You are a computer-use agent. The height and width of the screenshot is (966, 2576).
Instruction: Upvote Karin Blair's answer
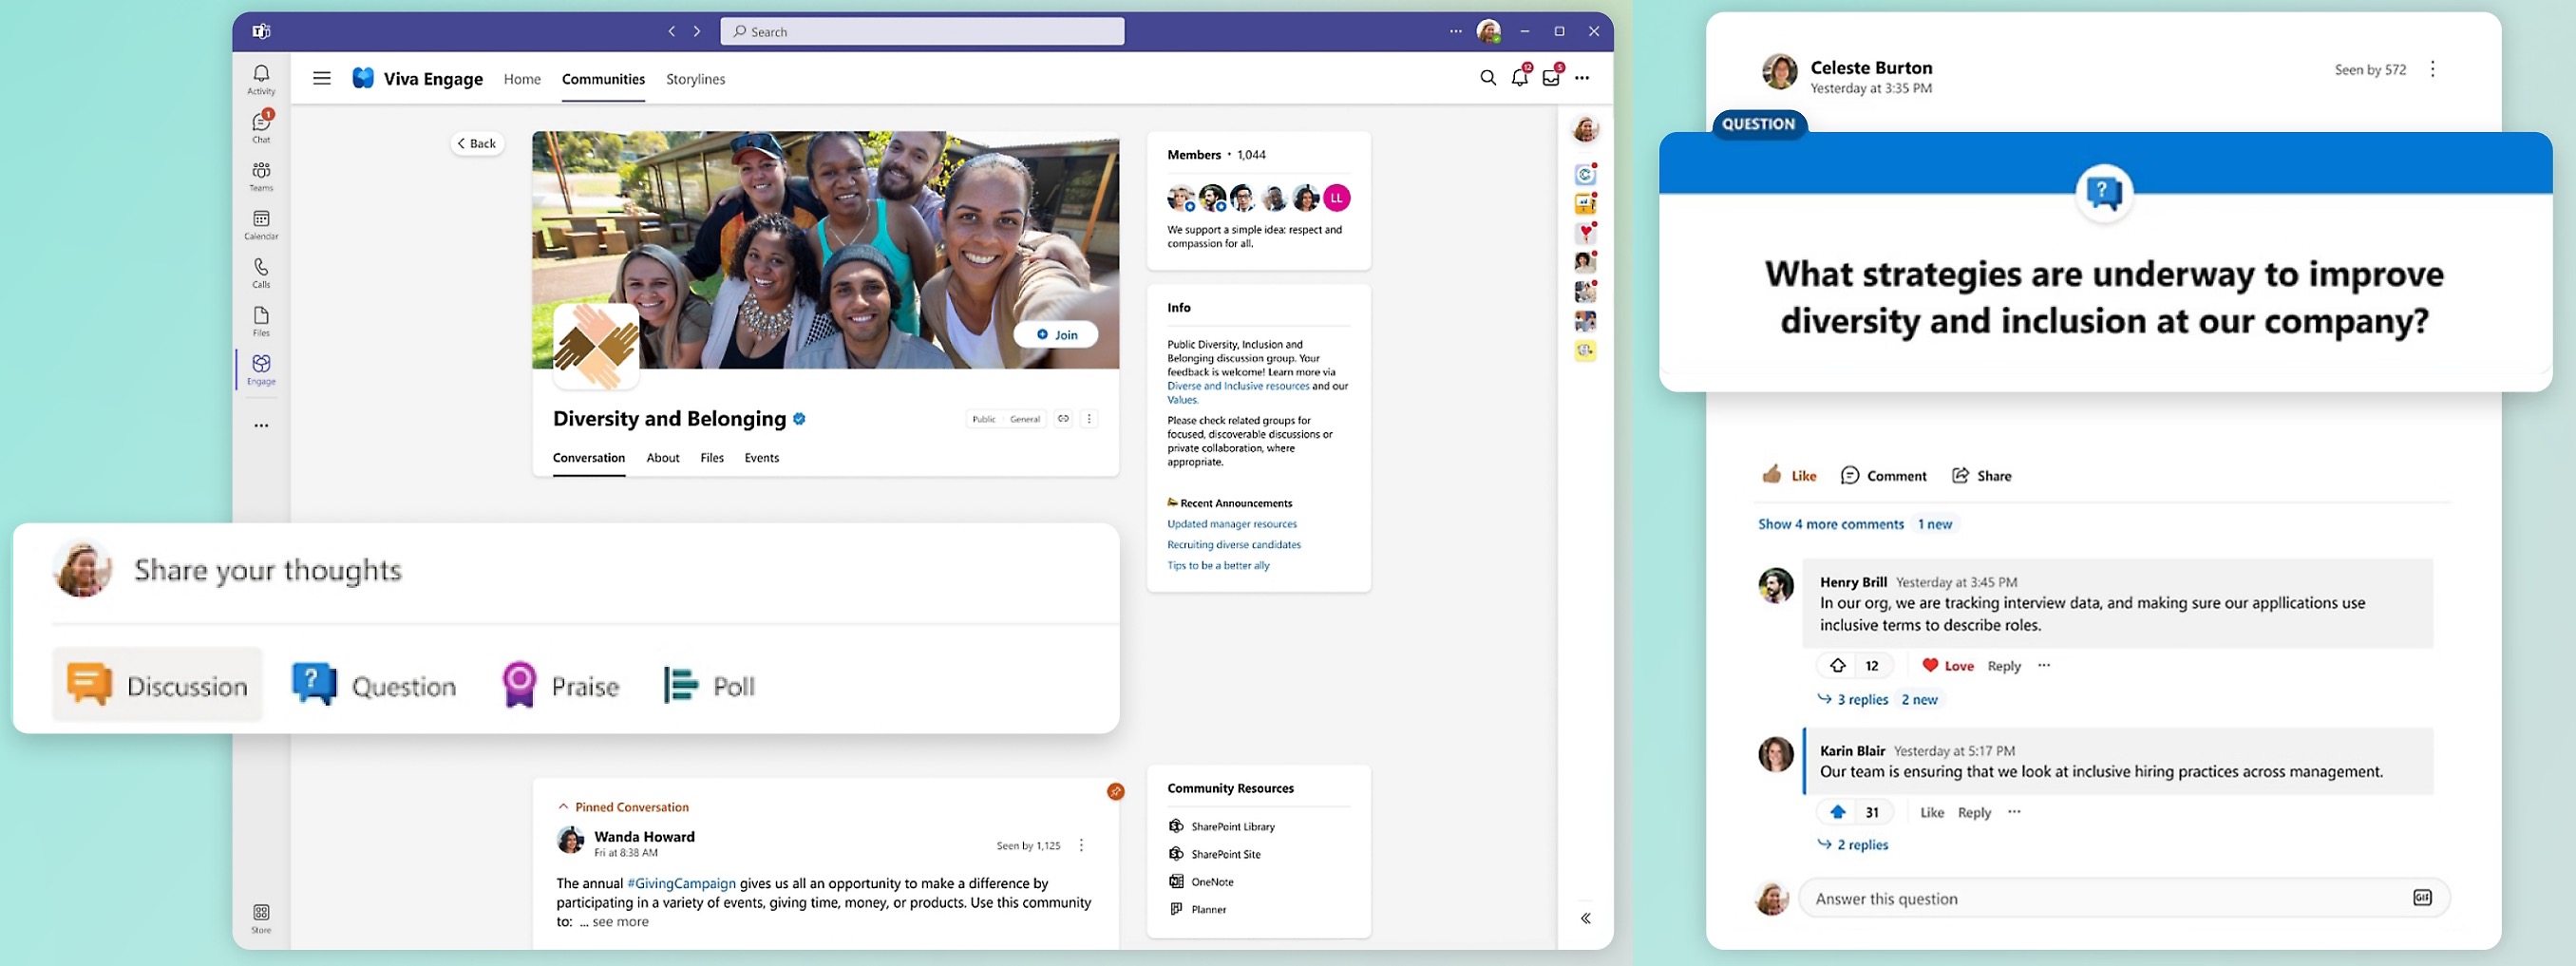point(1838,813)
